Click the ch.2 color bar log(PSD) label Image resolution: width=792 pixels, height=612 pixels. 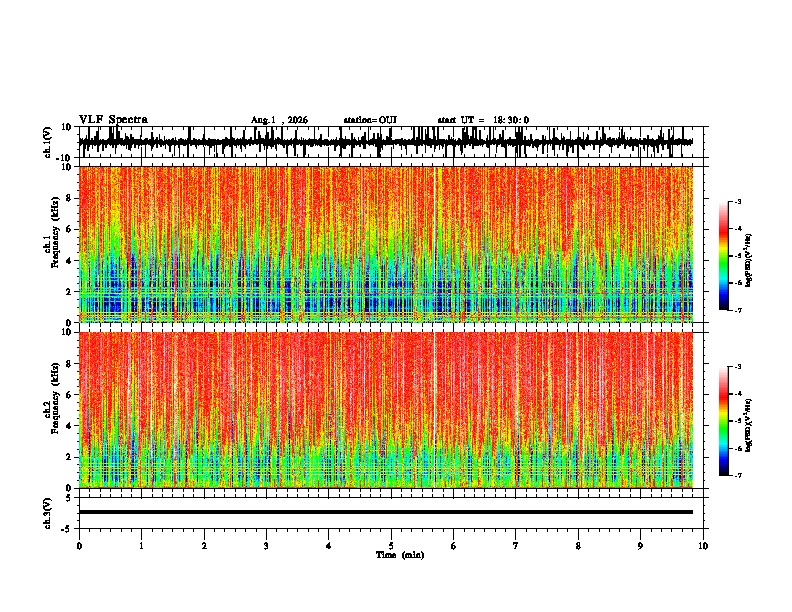[749, 425]
